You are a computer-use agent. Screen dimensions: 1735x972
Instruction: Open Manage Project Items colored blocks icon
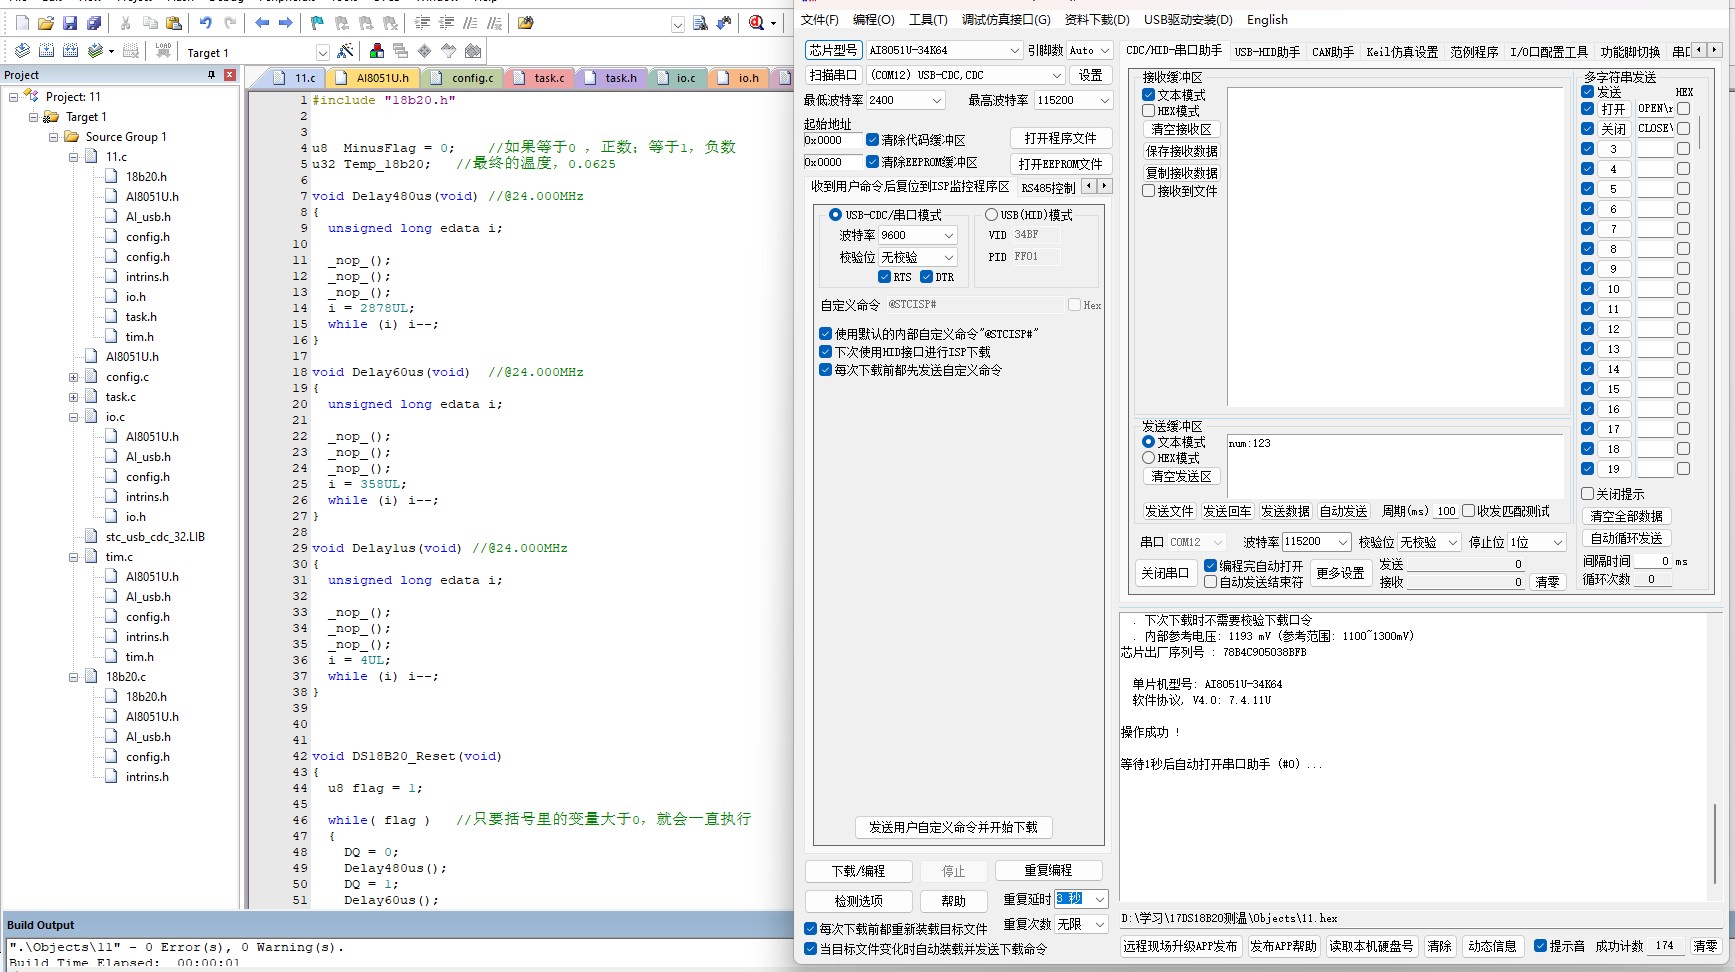pos(377,51)
